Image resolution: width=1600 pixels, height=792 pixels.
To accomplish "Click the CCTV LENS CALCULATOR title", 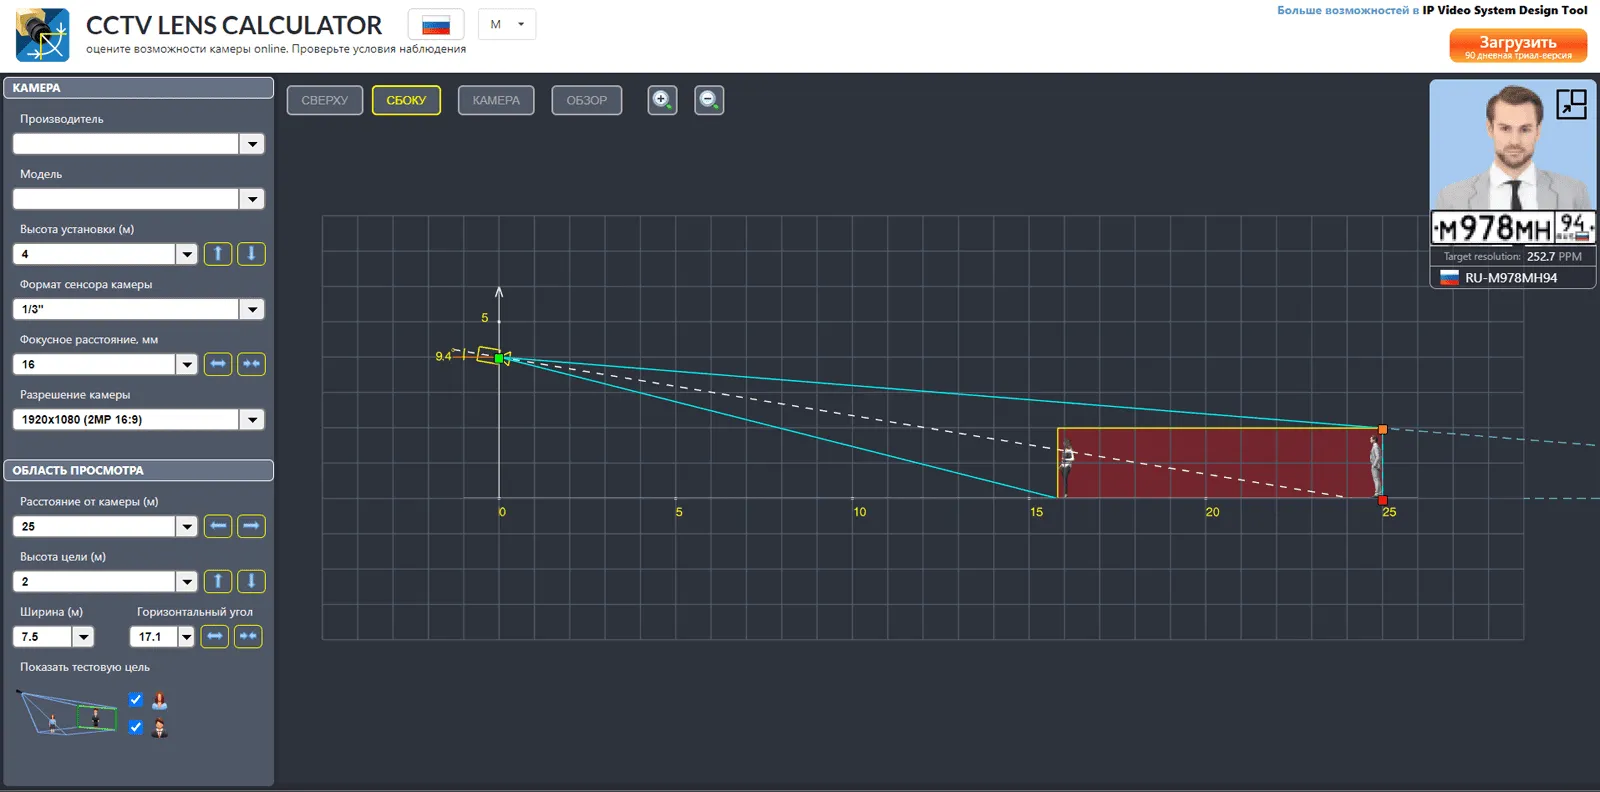I will (234, 25).
